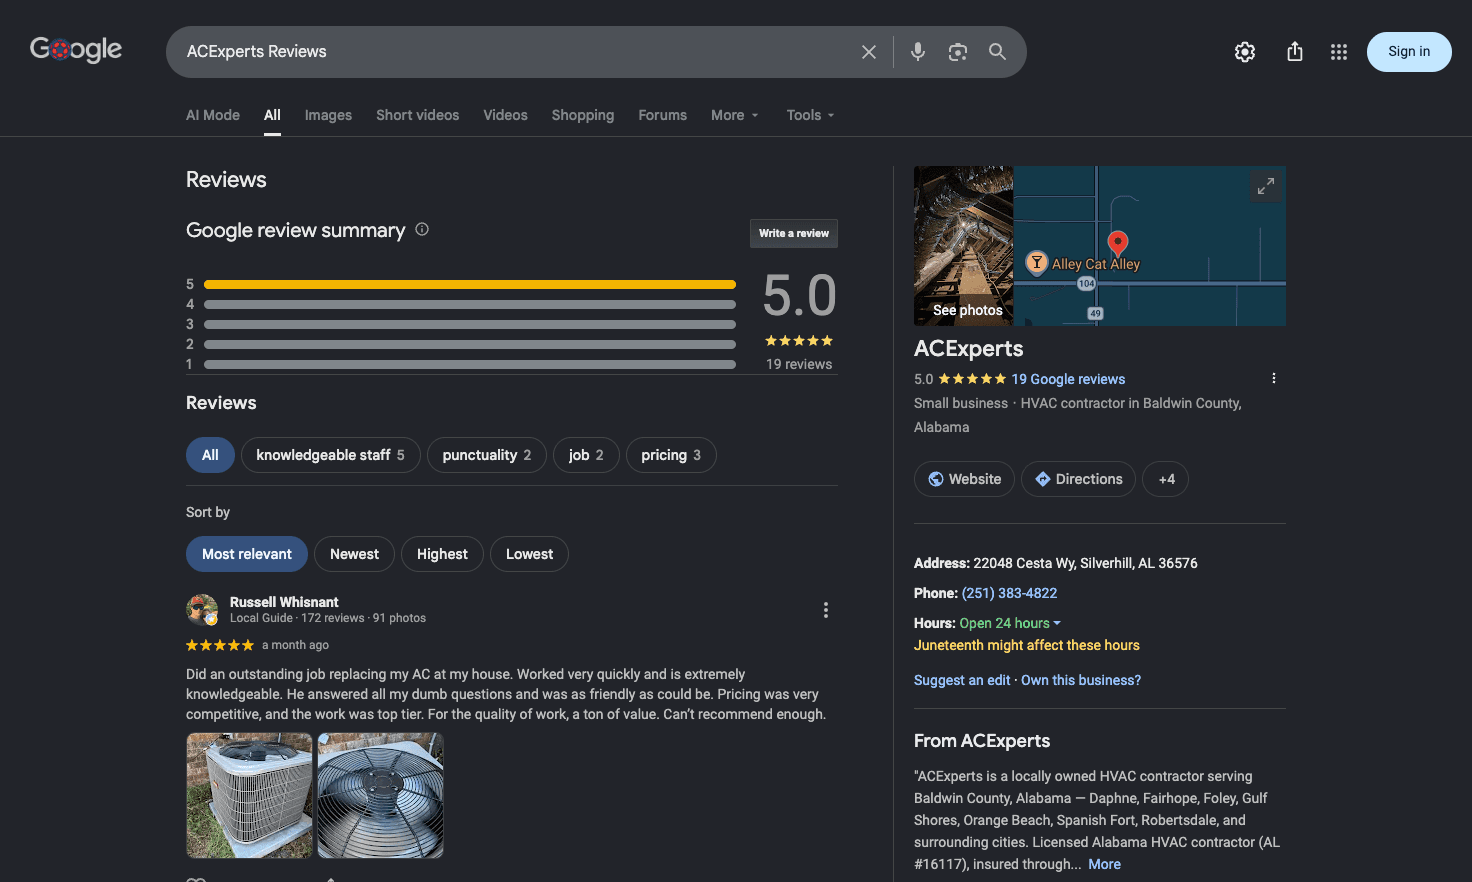This screenshot has height=882, width=1472.
Task: Click the Website button
Action: point(964,479)
